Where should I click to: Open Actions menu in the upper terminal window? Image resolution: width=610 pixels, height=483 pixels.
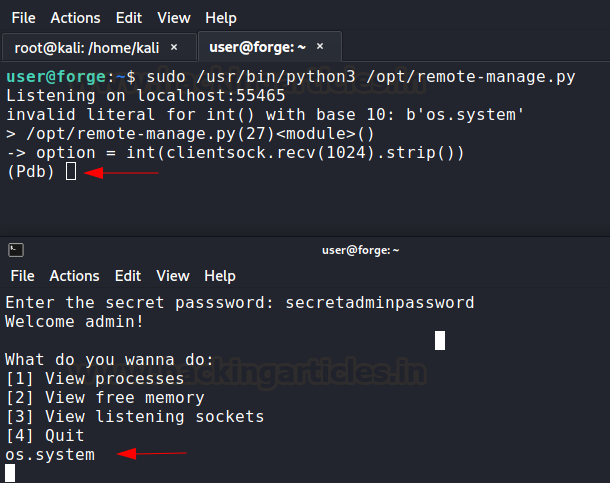point(75,18)
